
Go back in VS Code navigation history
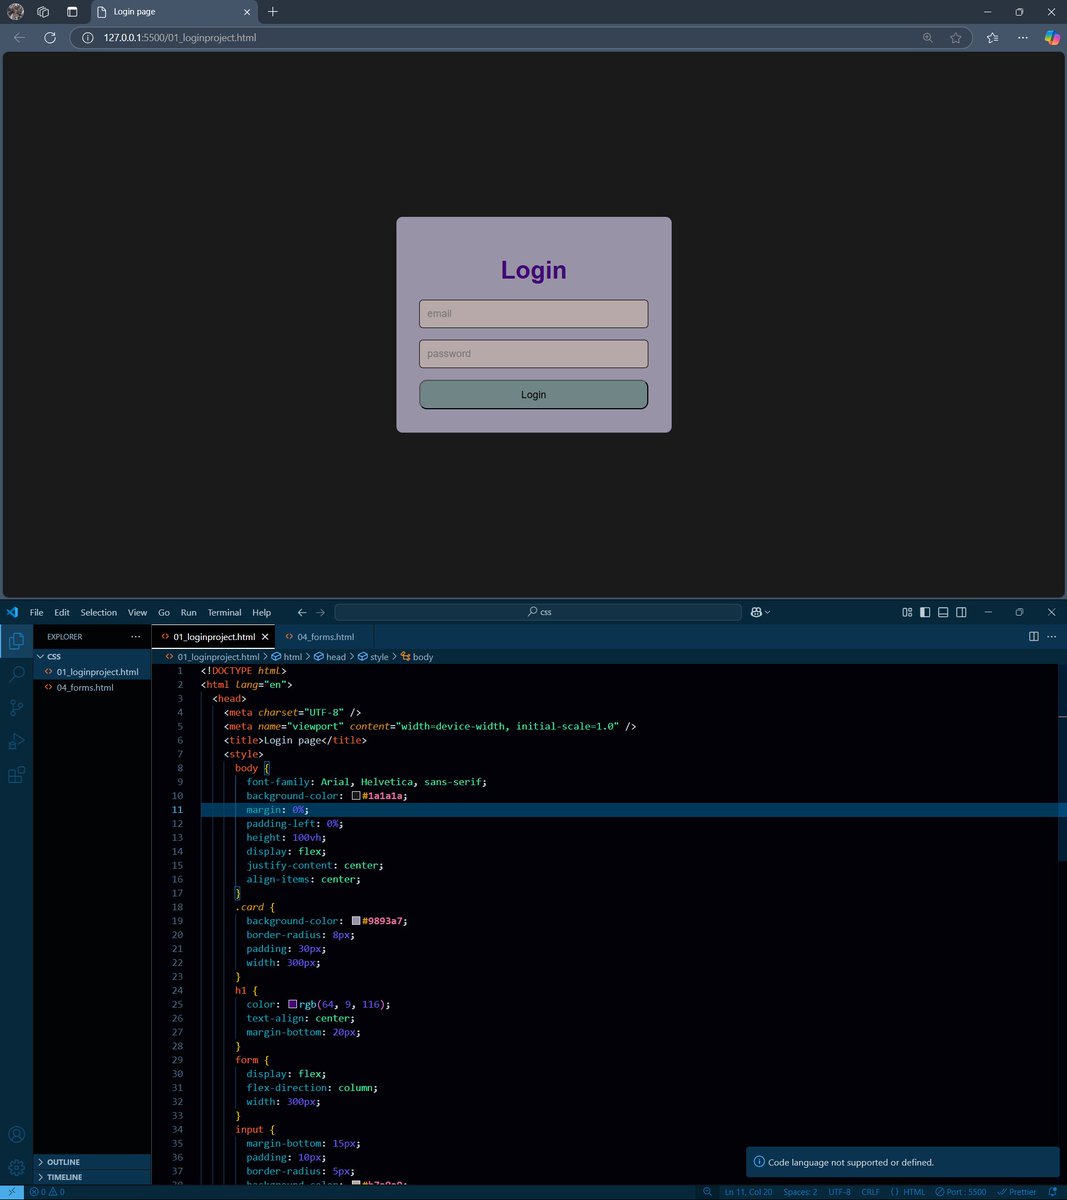point(302,612)
